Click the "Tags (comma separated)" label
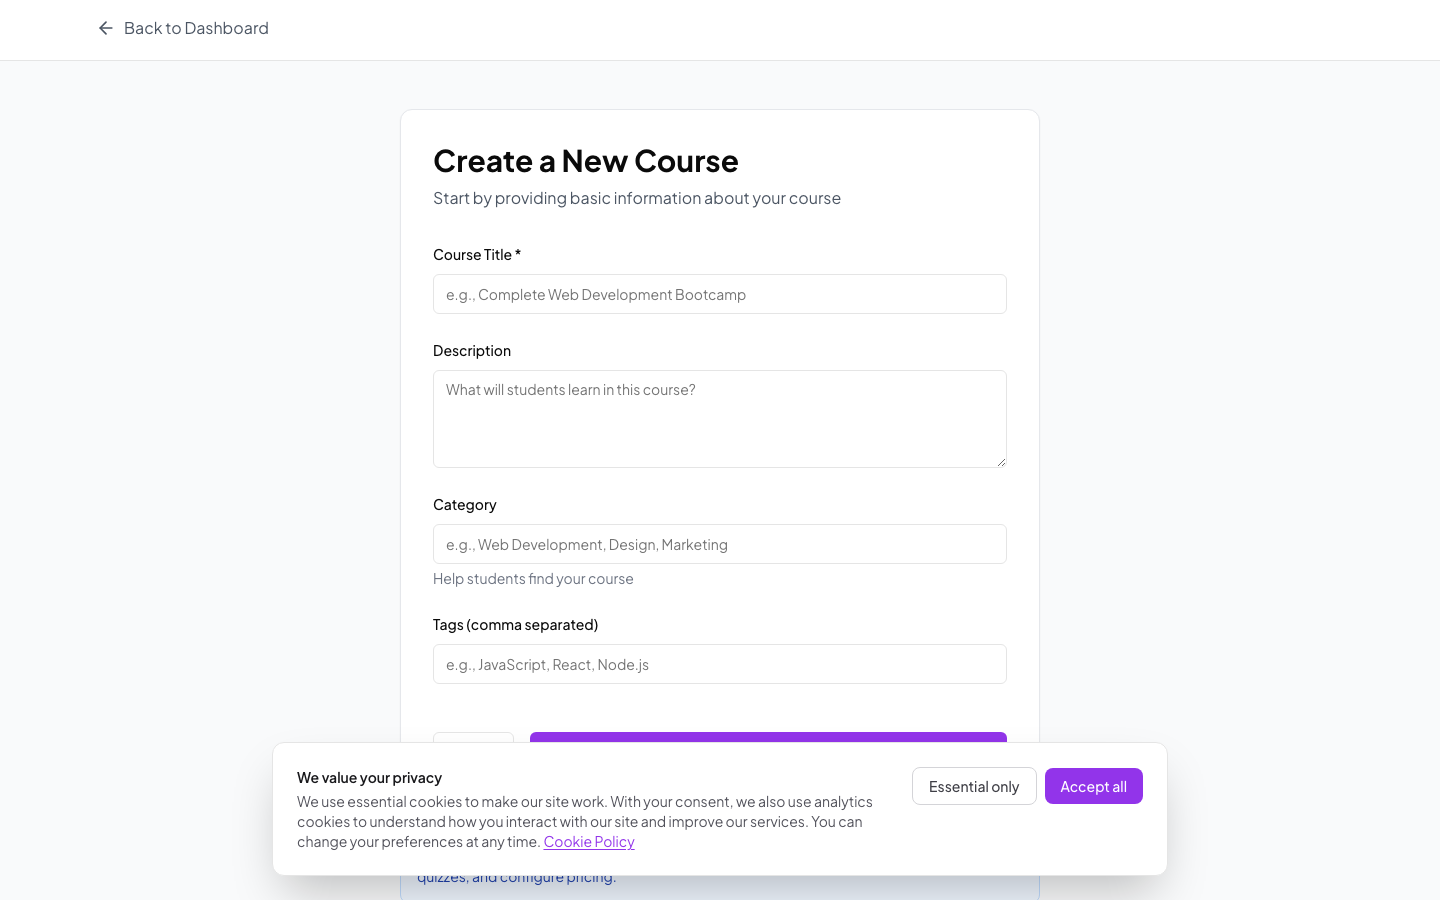The width and height of the screenshot is (1440, 900). click(515, 624)
